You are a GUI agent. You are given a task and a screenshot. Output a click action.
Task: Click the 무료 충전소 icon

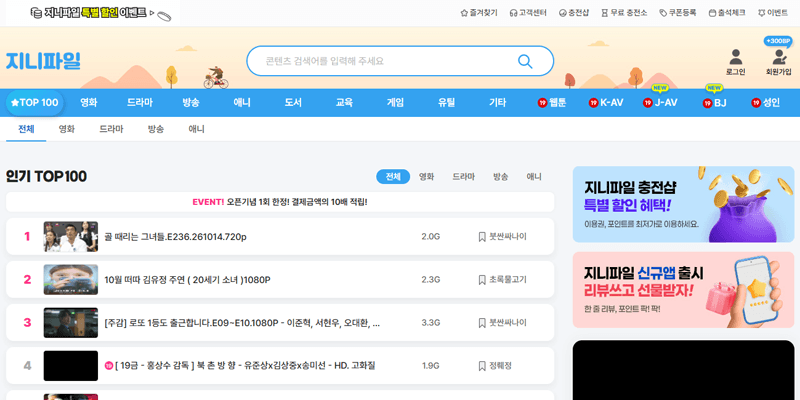(x=605, y=13)
